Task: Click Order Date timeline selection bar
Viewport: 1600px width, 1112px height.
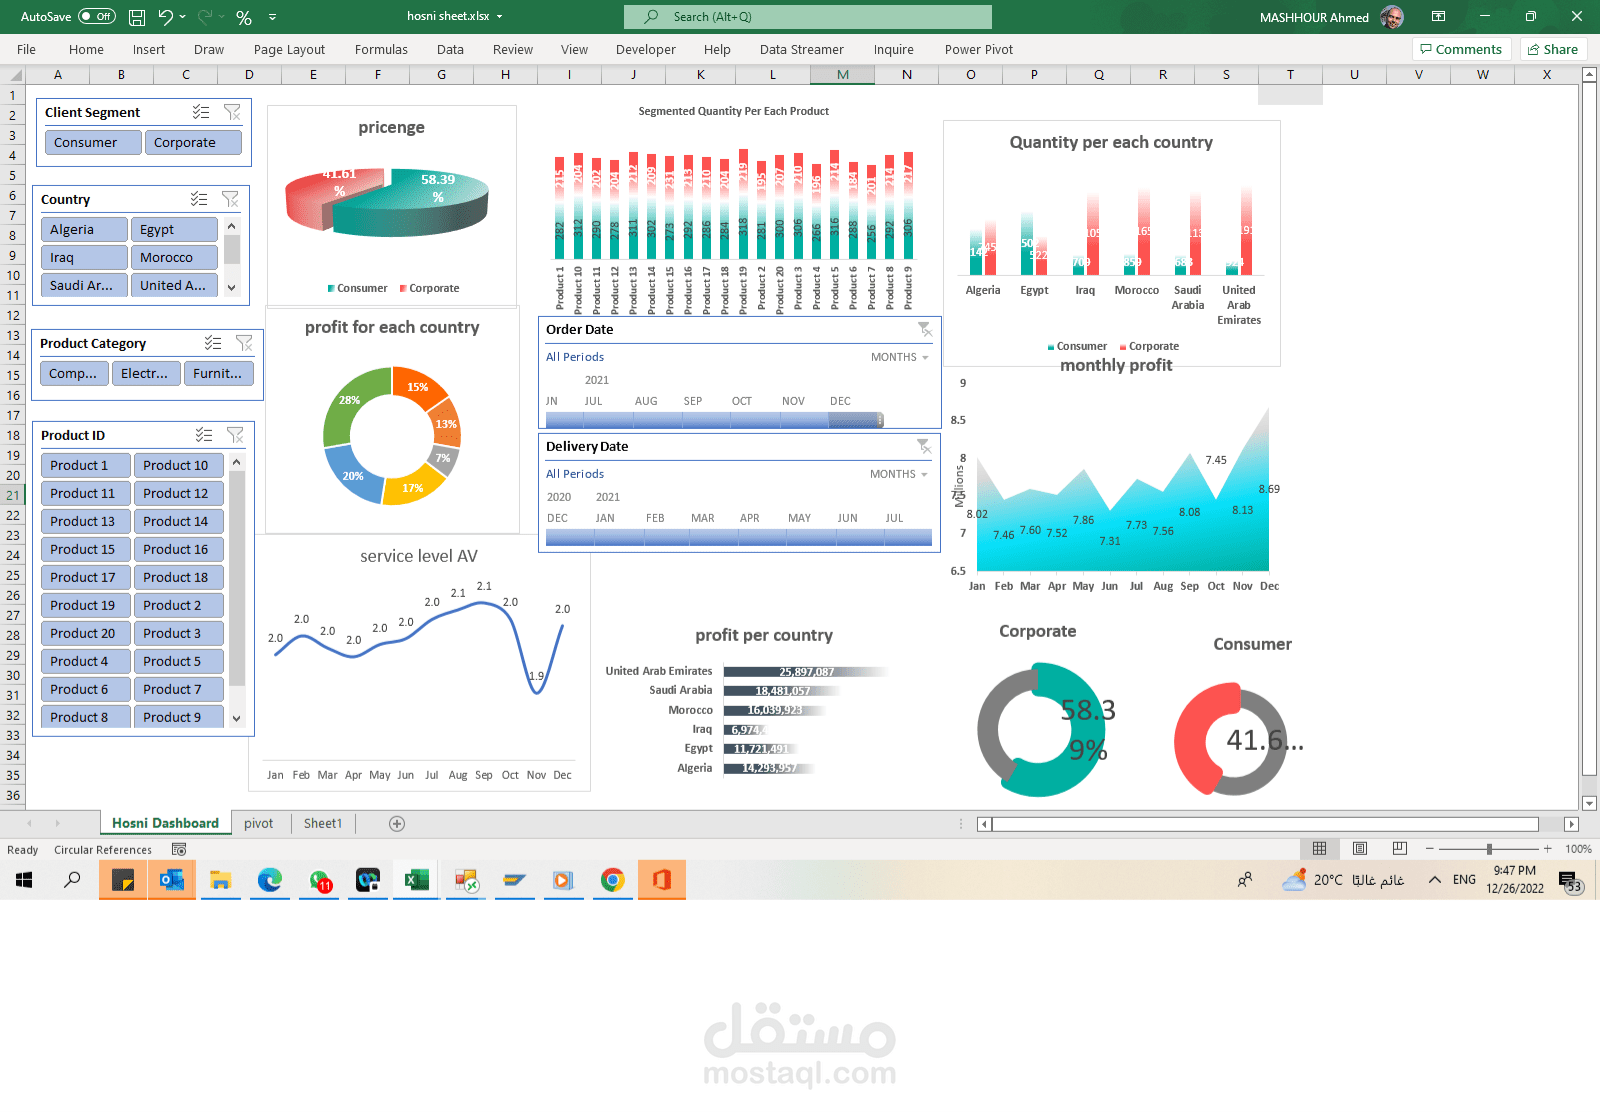Action: tap(714, 420)
